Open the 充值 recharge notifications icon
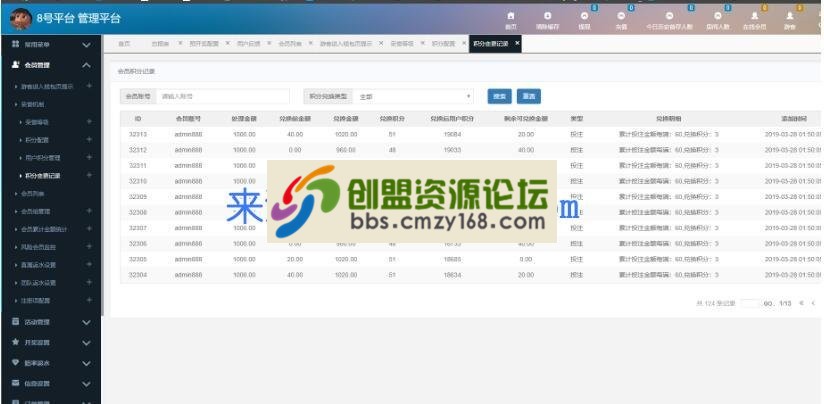 pos(621,16)
